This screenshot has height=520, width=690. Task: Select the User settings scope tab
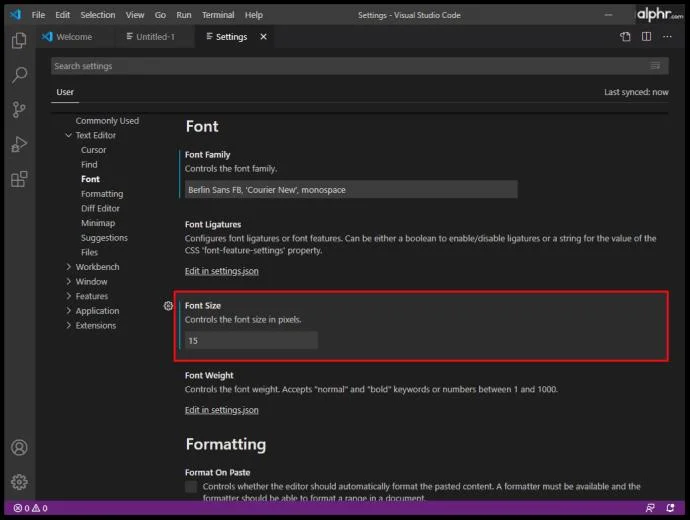click(65, 92)
